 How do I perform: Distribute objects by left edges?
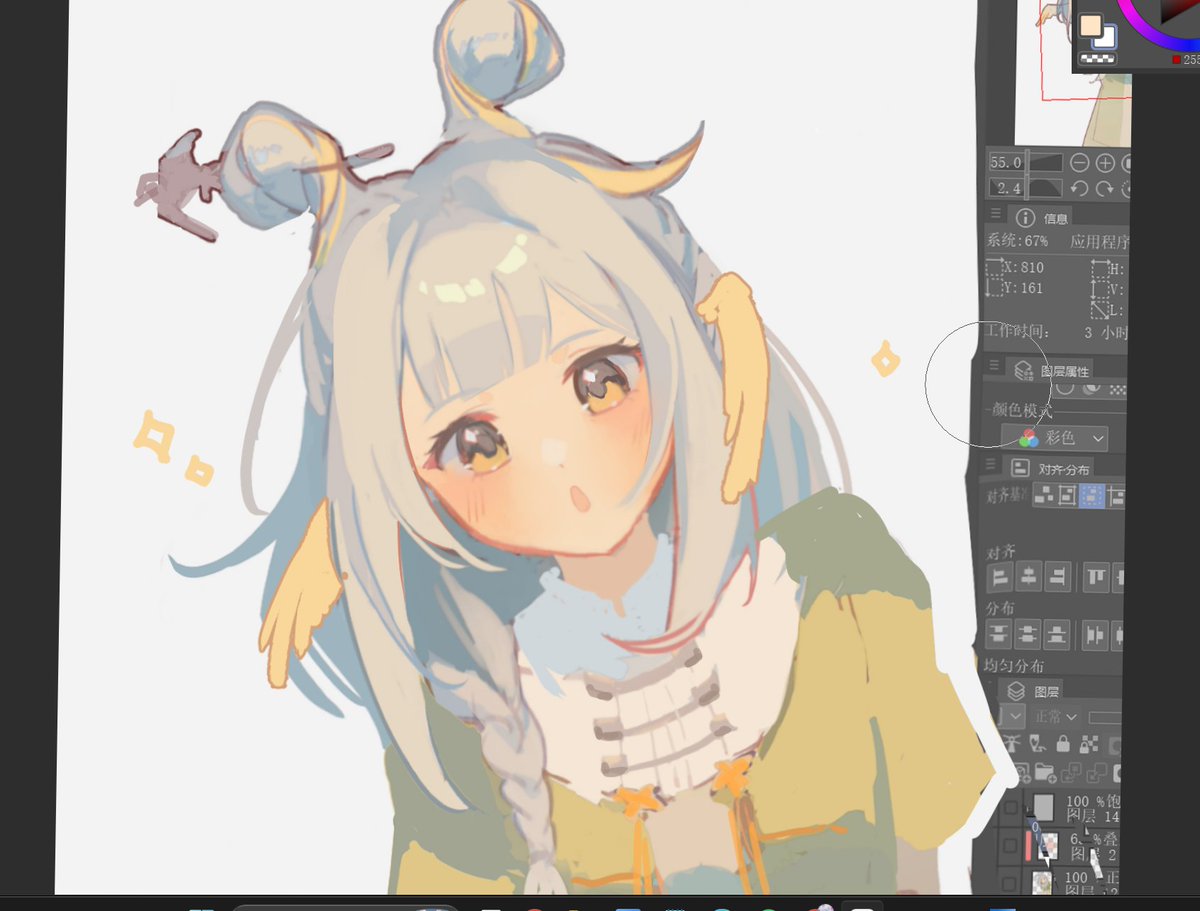(x=1095, y=635)
